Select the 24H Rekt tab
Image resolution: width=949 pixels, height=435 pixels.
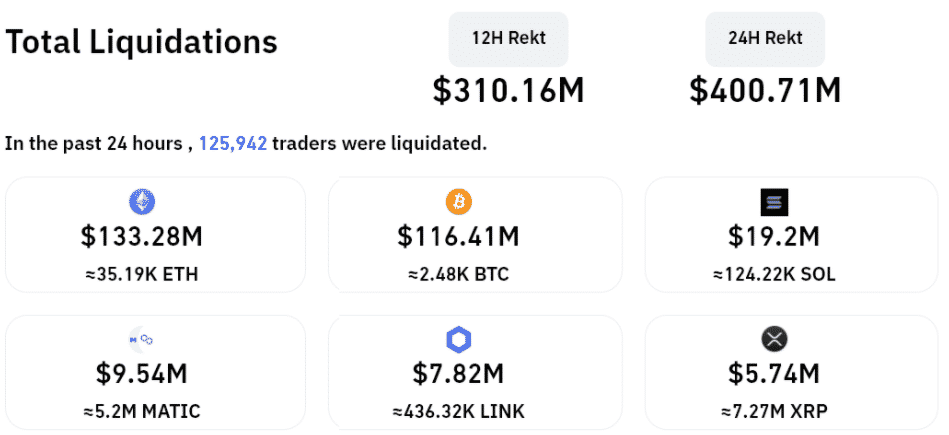[765, 39]
